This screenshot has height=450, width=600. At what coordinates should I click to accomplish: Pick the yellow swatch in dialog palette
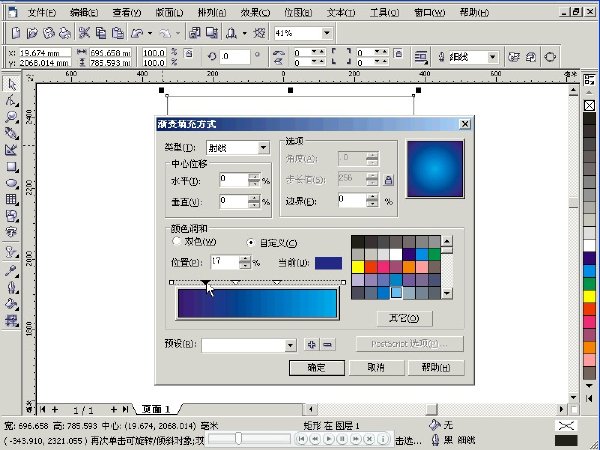click(358, 267)
